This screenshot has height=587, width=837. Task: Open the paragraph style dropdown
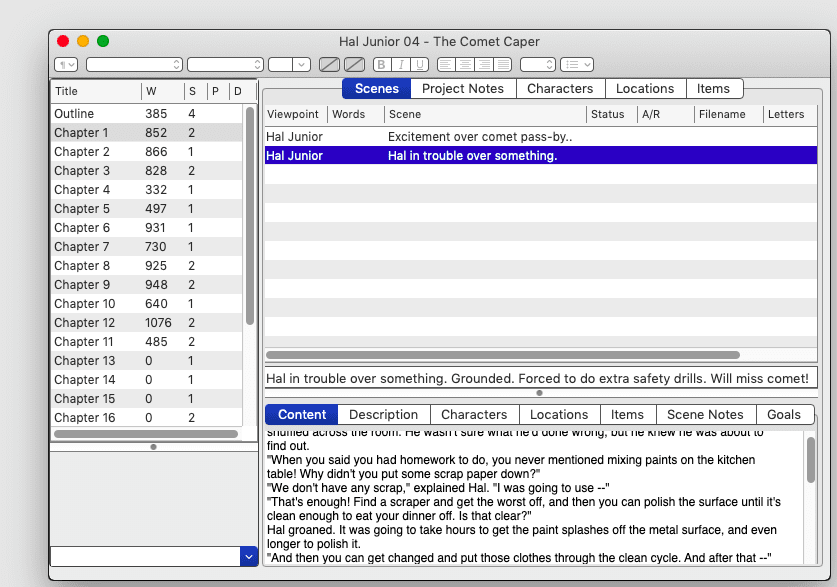point(66,64)
